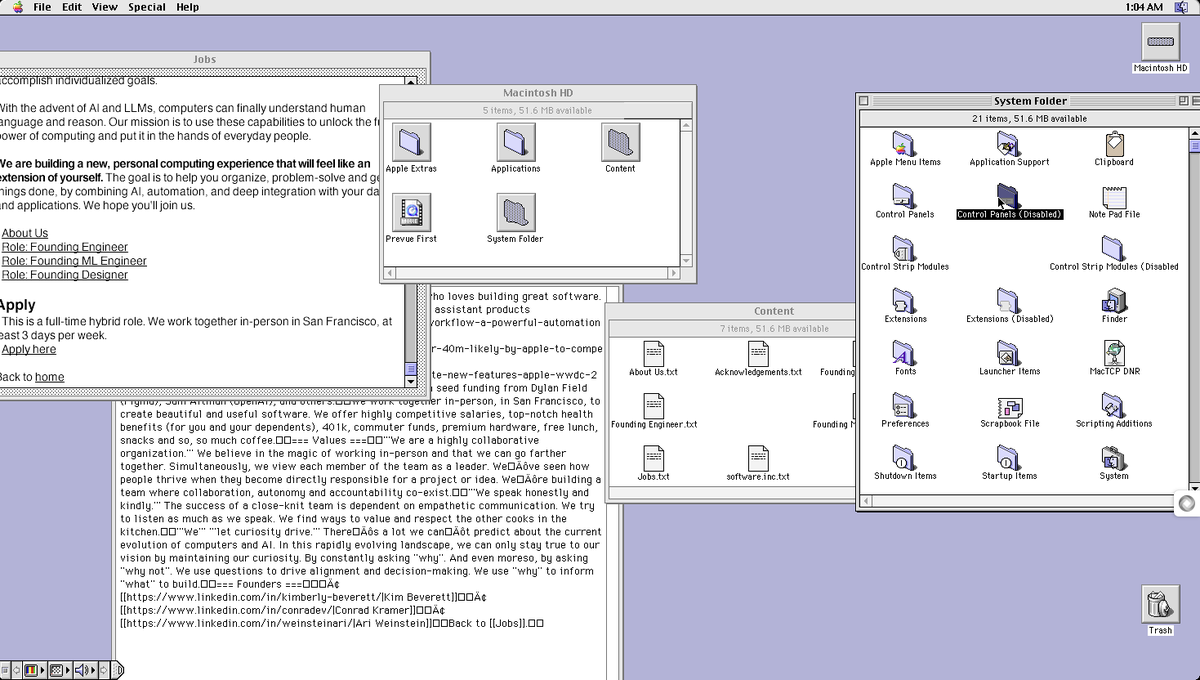The height and width of the screenshot is (680, 1200).
Task: Select the Acknowledgements.txt file
Action: pos(758,353)
